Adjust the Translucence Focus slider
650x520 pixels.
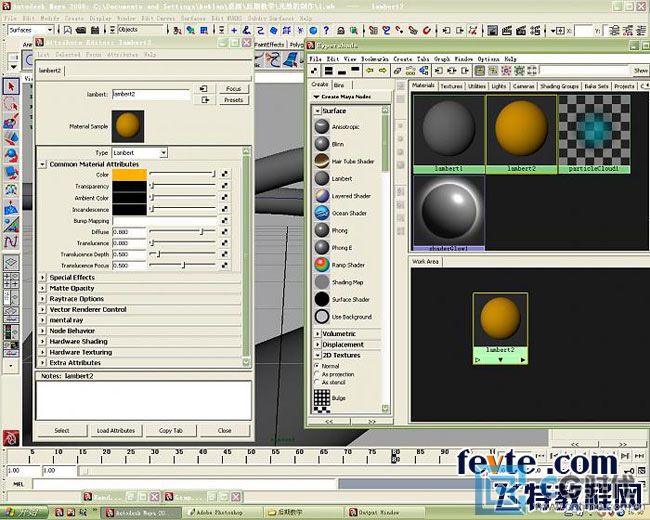coord(182,265)
